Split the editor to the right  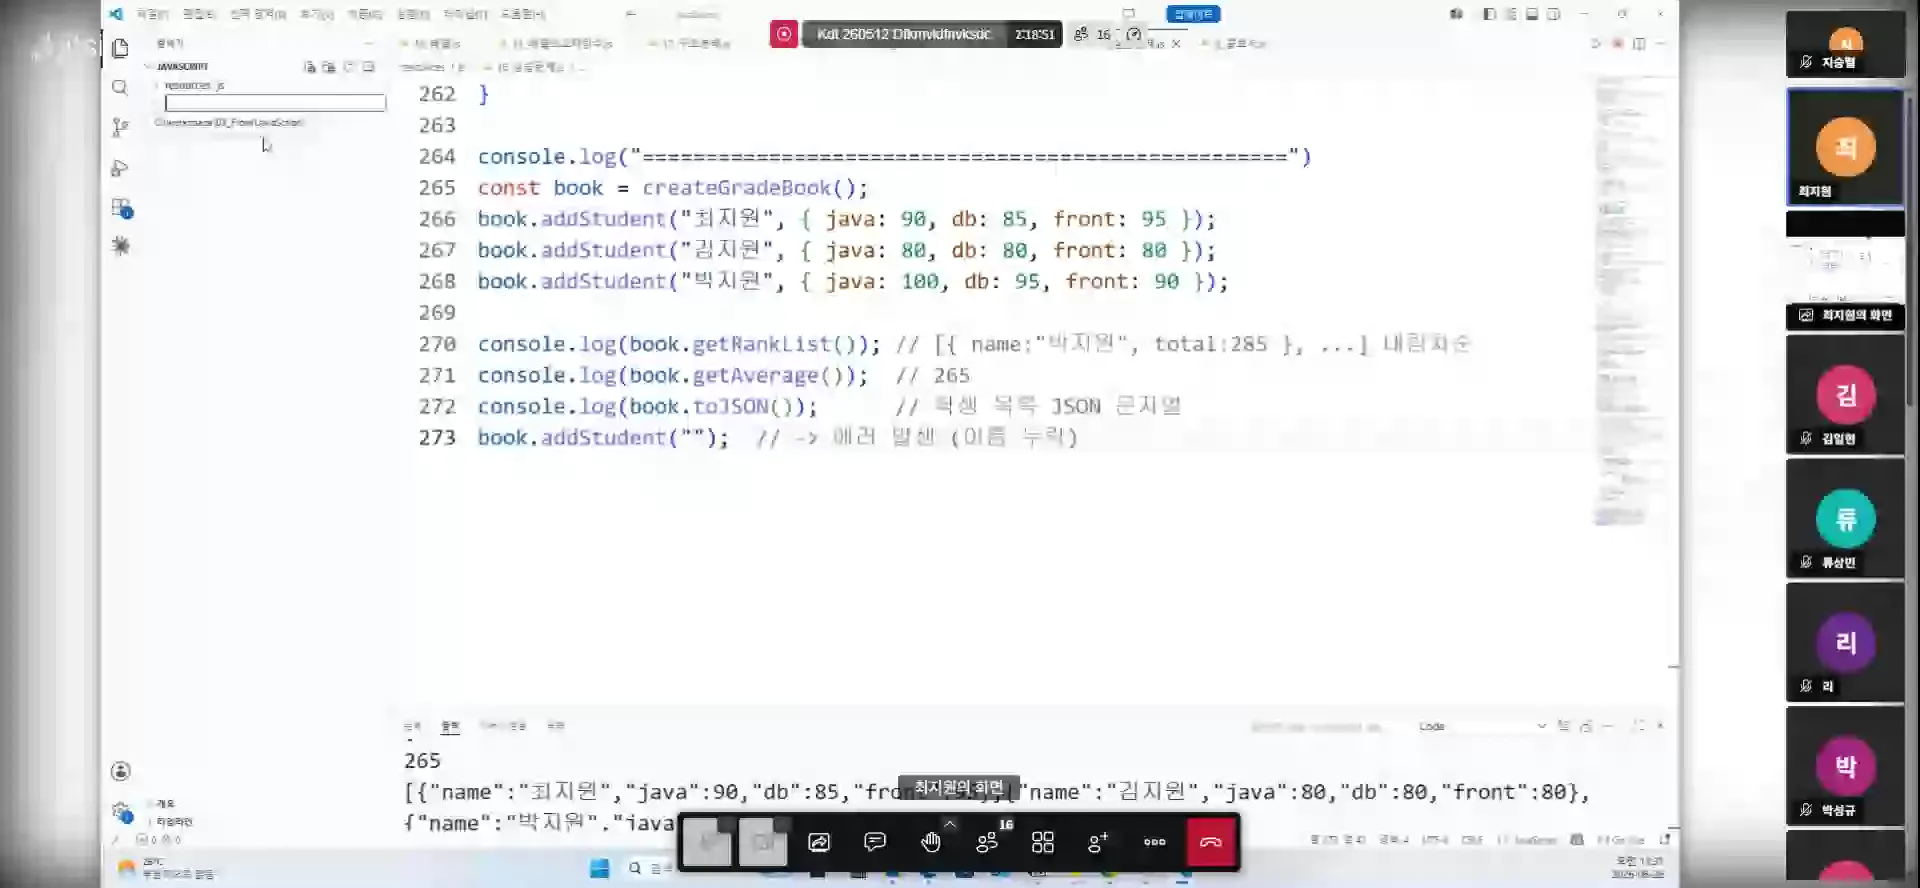(1639, 44)
